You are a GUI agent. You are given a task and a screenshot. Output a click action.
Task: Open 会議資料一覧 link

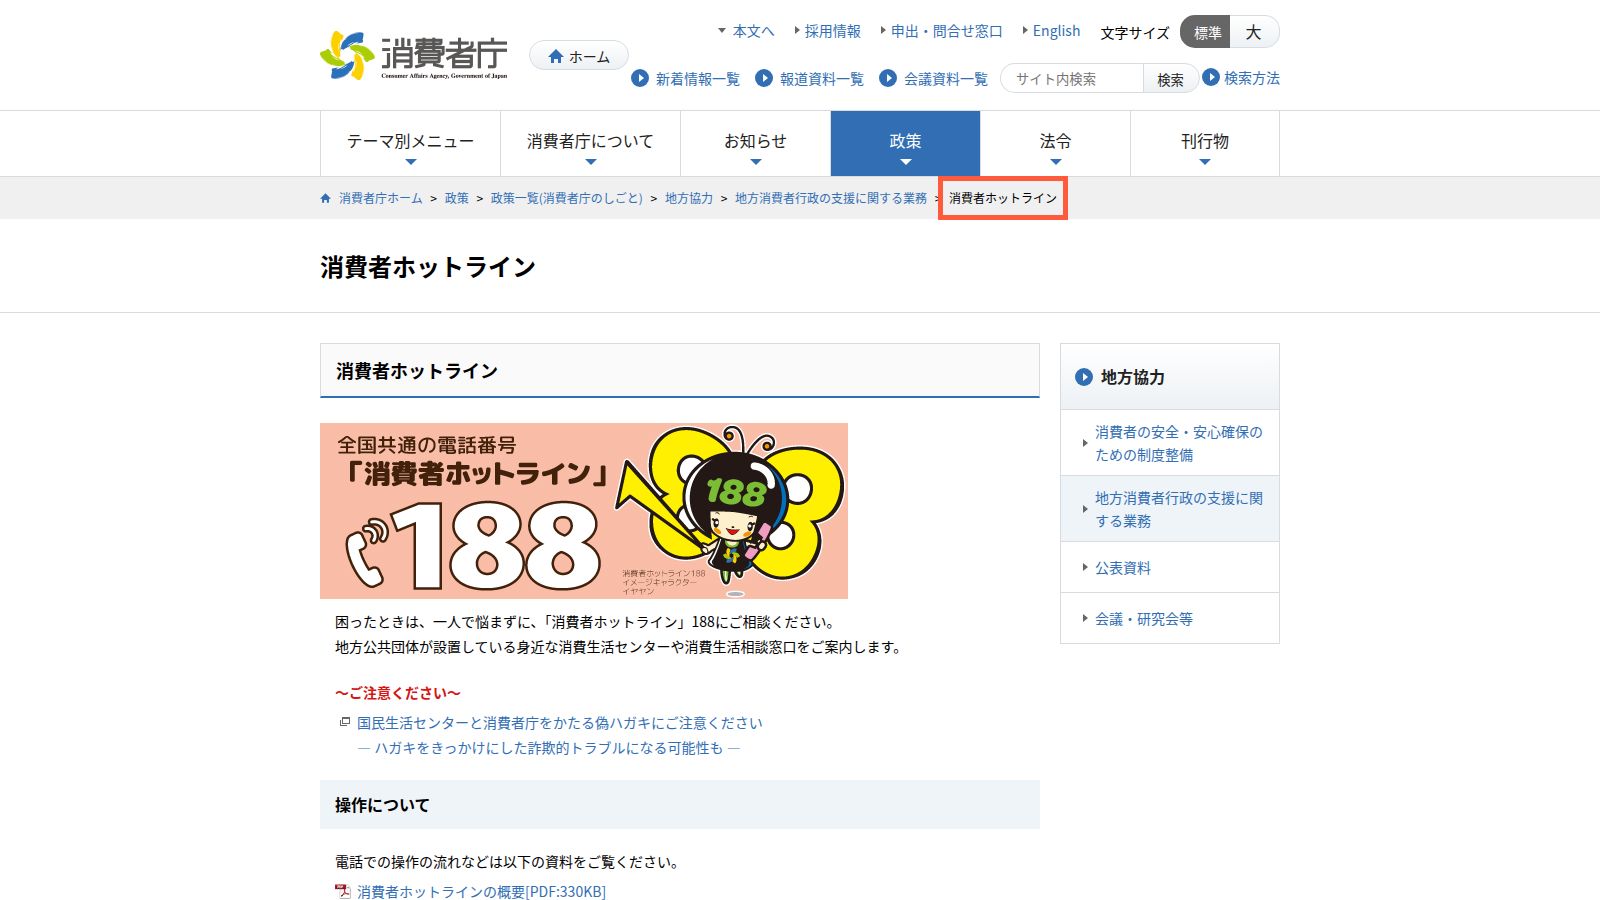[945, 78]
